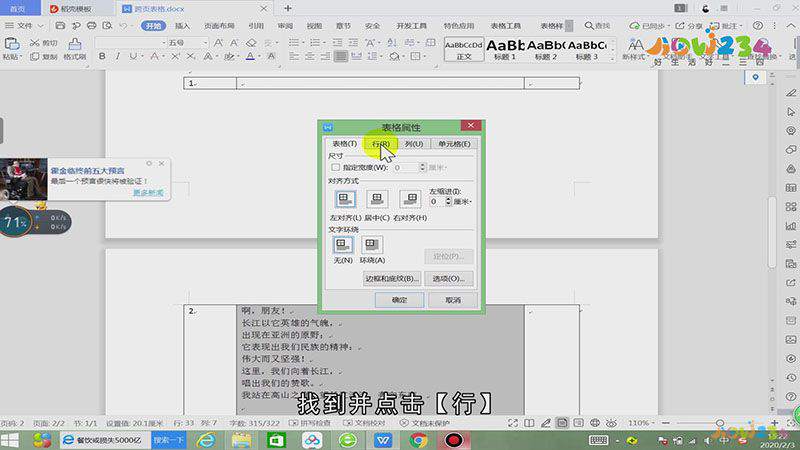Select the Normal (正文) style

[x=464, y=50]
